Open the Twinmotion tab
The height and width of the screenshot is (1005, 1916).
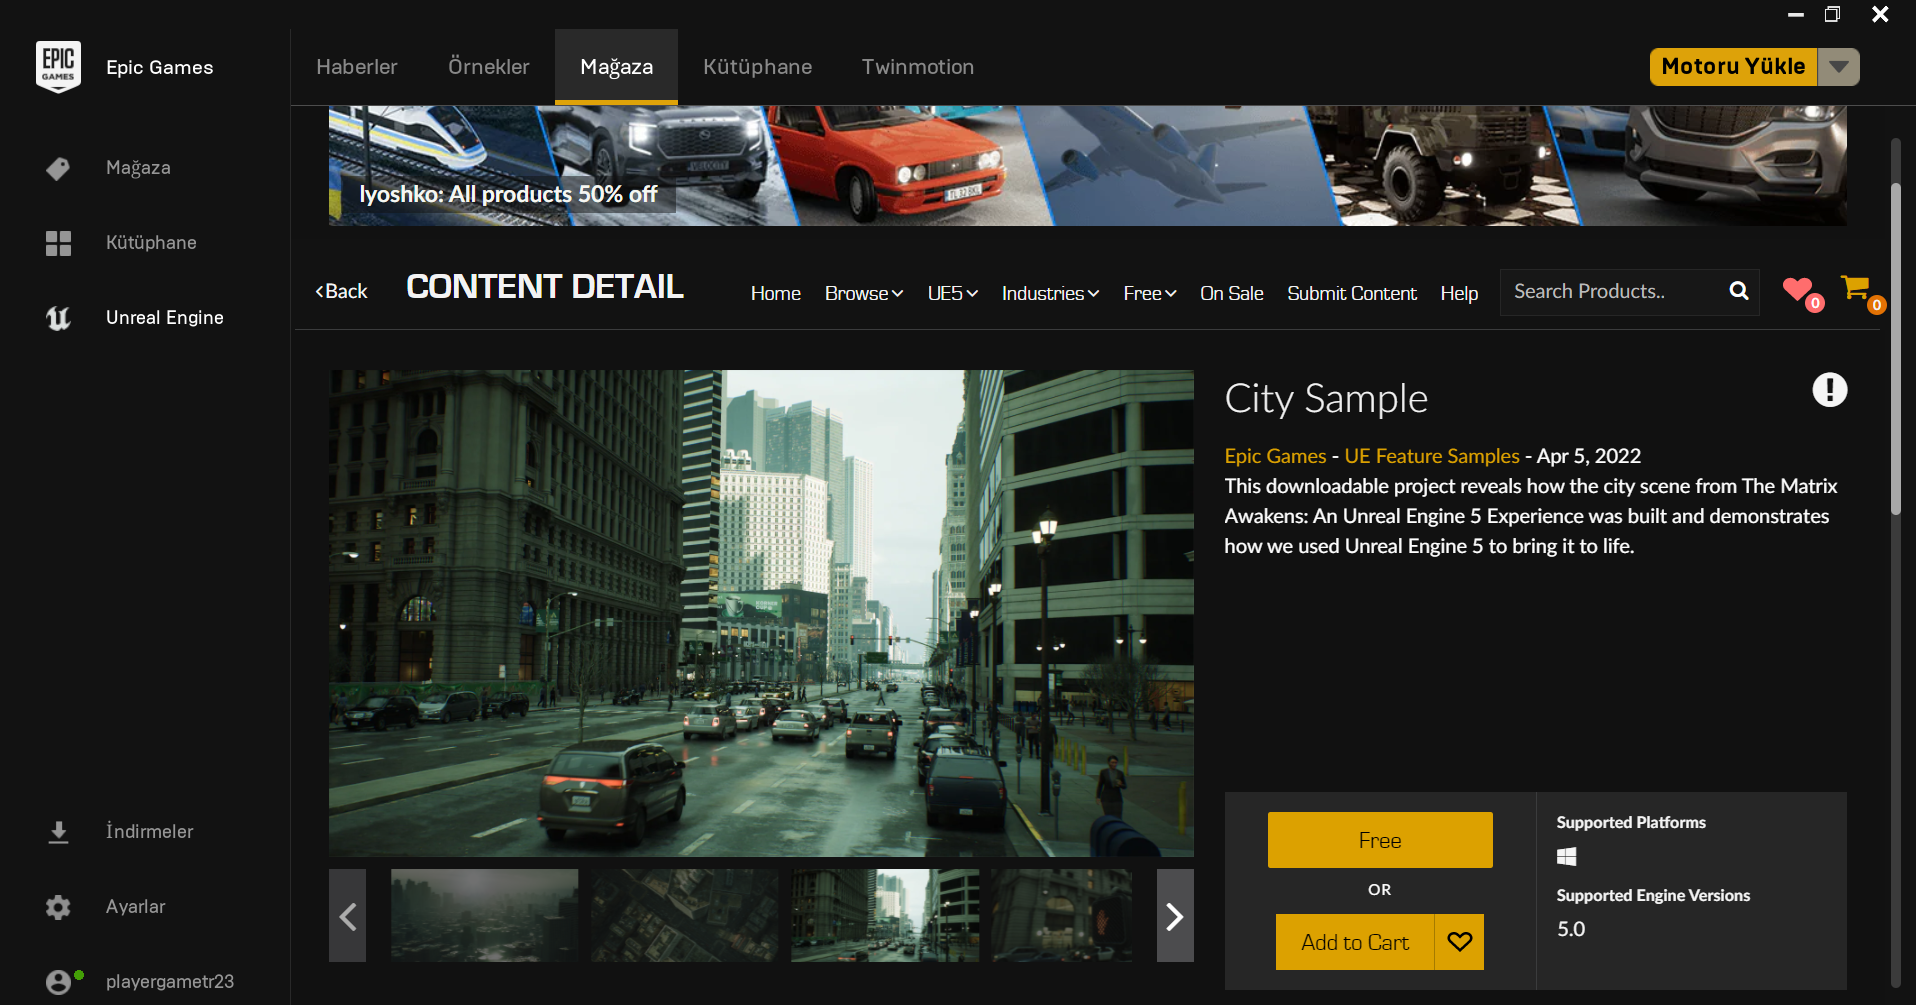[918, 67]
